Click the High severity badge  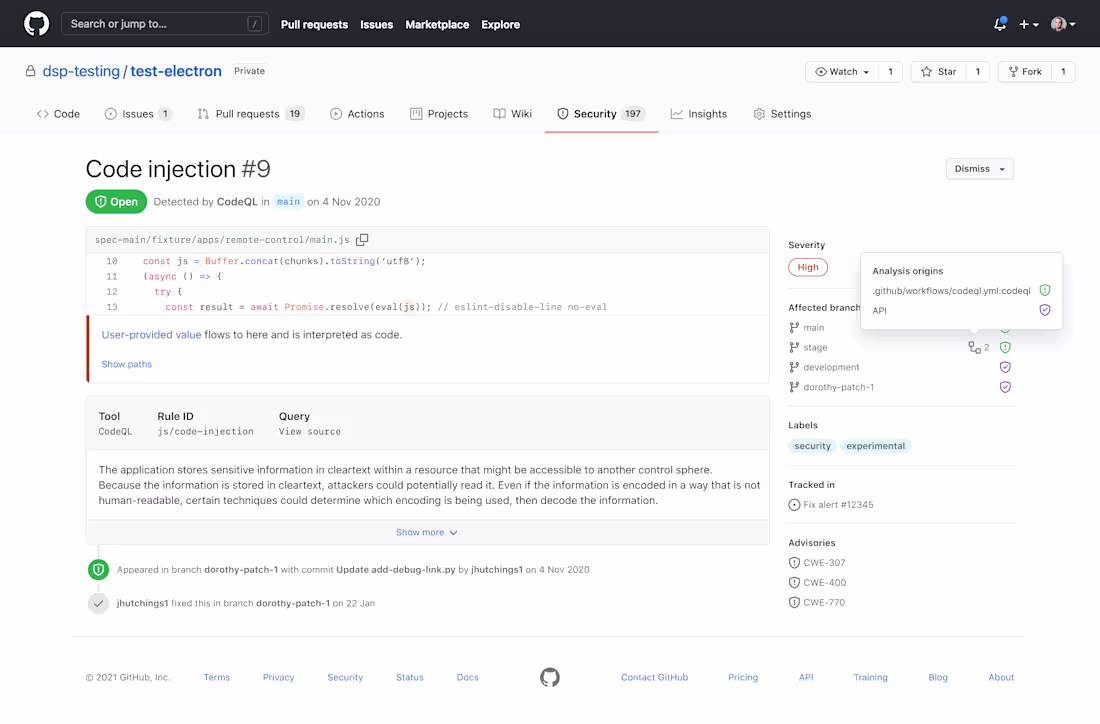[807, 267]
